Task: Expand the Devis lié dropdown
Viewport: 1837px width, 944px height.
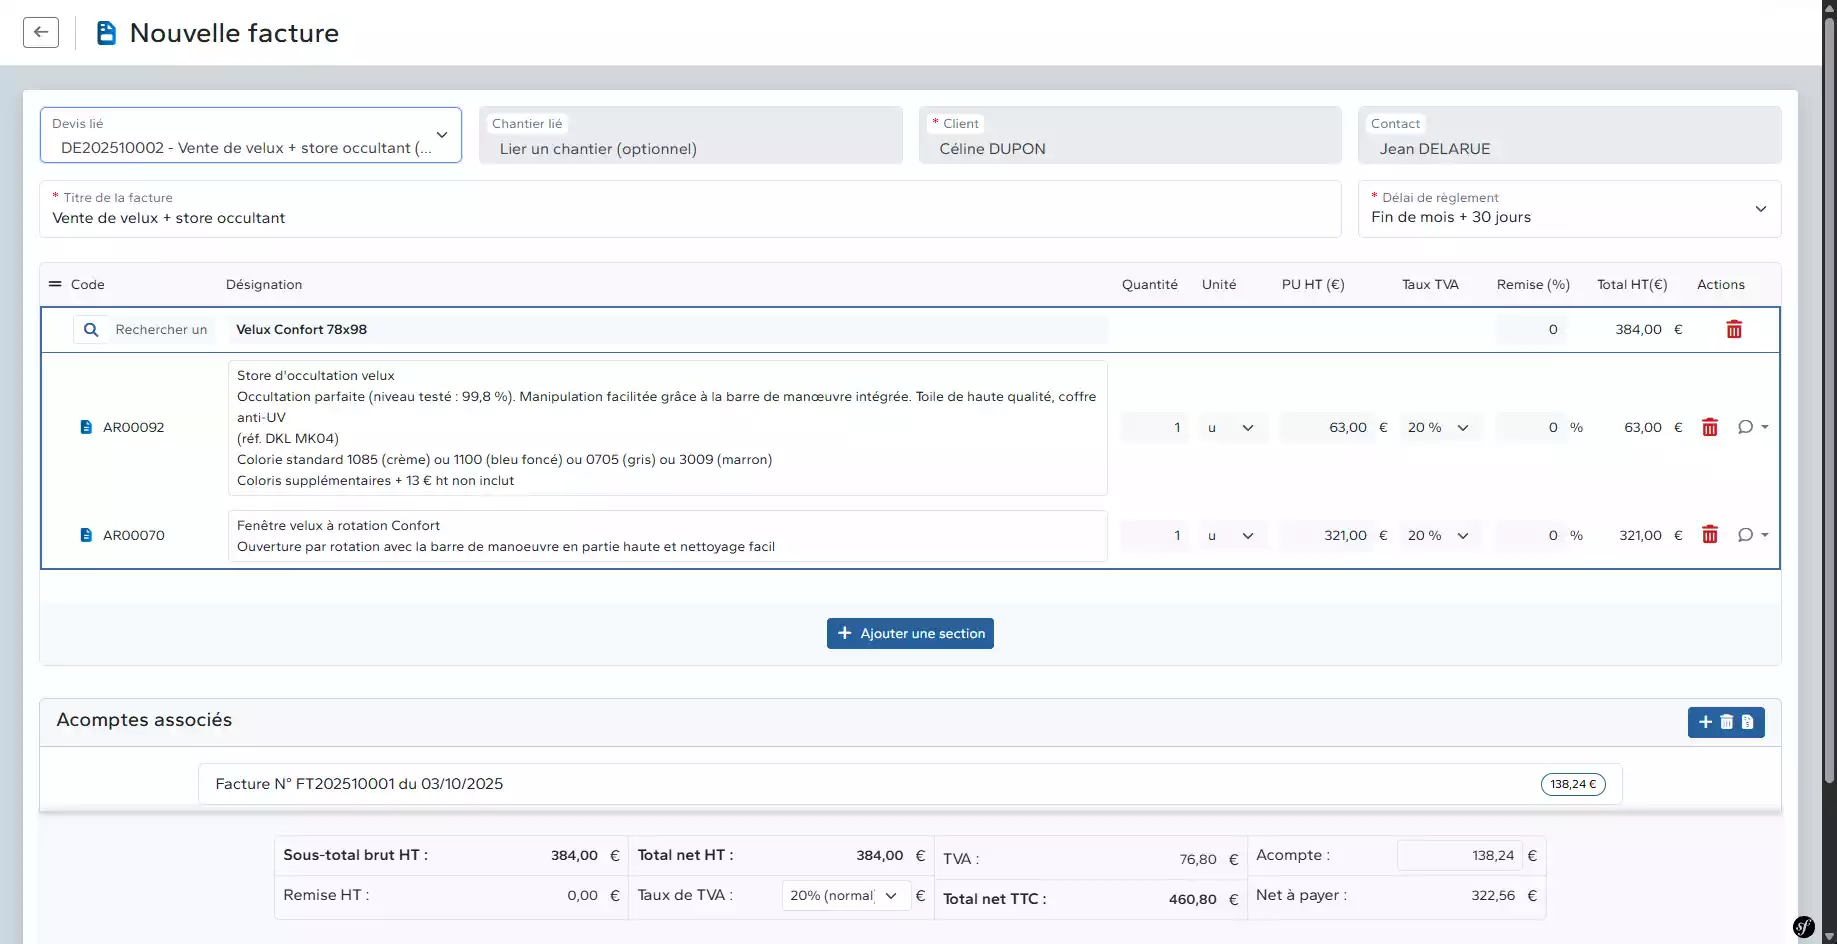Action: point(441,135)
